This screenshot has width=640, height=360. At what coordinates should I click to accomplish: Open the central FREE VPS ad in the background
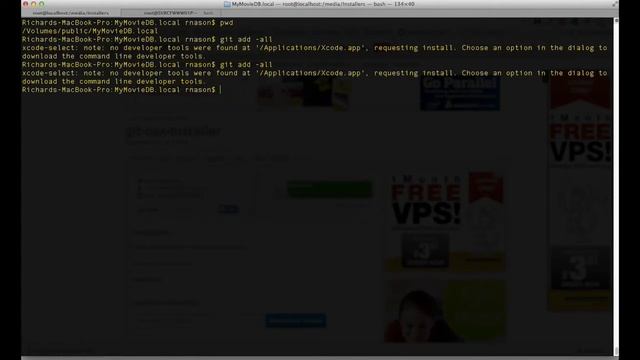(x=445, y=221)
